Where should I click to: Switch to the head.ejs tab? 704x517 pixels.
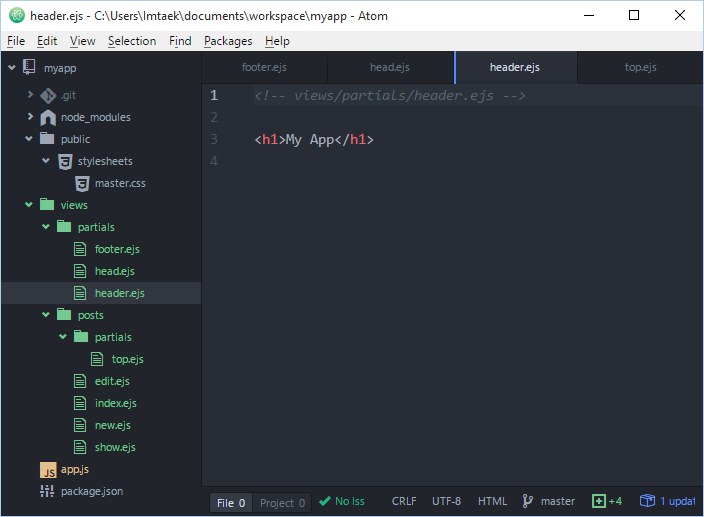[x=390, y=67]
